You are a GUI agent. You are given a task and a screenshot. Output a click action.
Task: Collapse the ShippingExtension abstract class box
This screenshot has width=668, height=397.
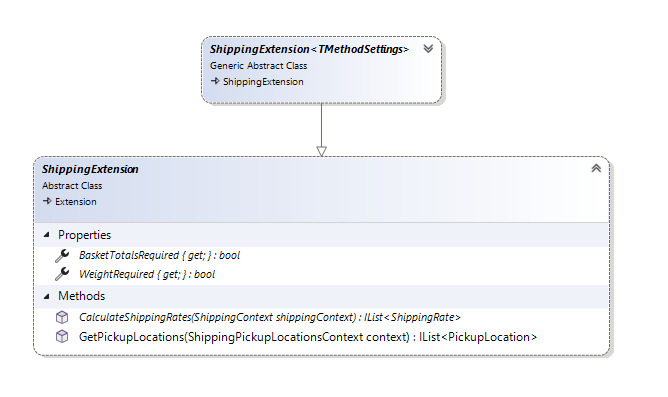(596, 169)
